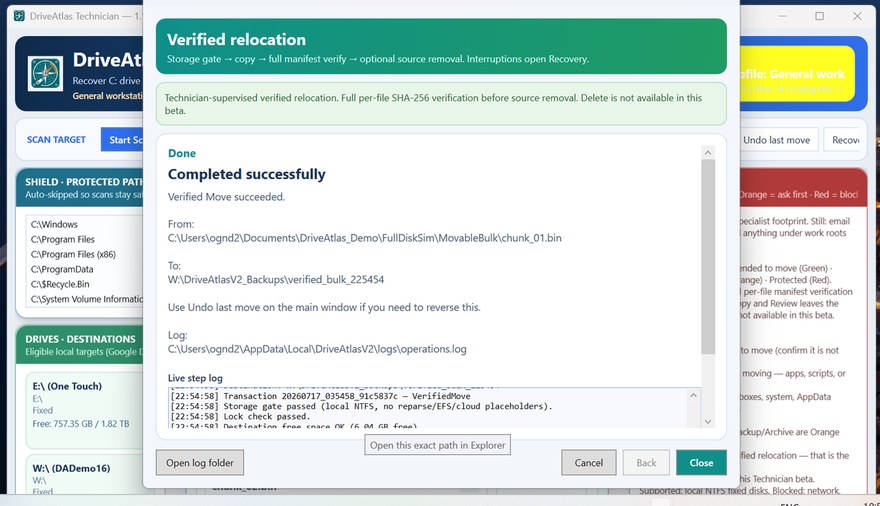This screenshot has height=506, width=880.
Task: Click the partially hidden Start Scan button
Action: point(122,140)
